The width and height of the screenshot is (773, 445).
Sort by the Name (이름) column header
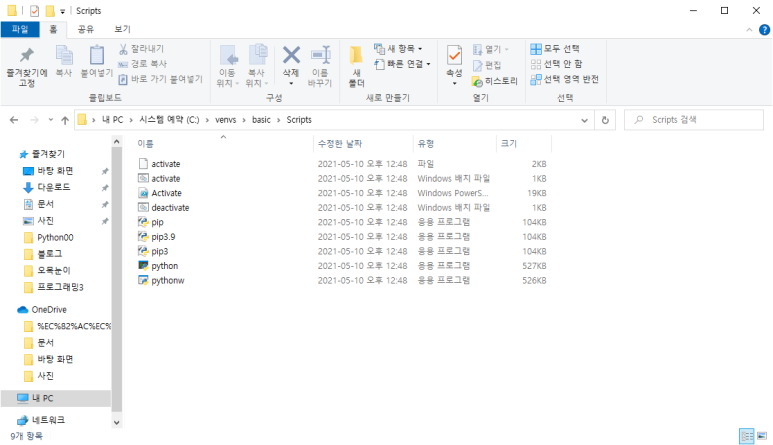pos(224,143)
